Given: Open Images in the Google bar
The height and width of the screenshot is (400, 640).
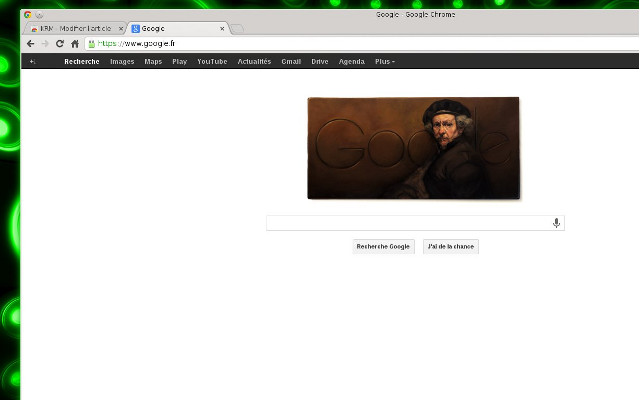Looking at the screenshot, I should [x=122, y=62].
